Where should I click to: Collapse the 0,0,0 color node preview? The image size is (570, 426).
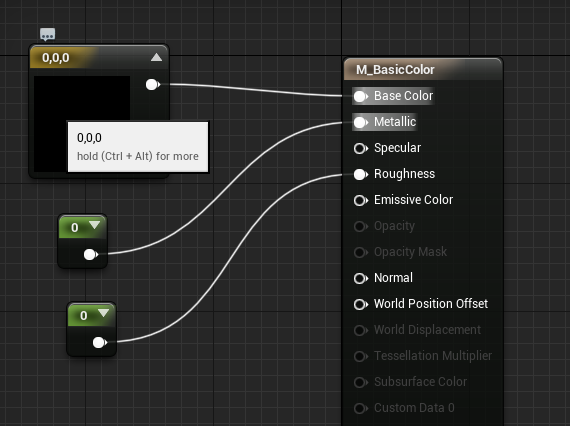click(x=156, y=57)
